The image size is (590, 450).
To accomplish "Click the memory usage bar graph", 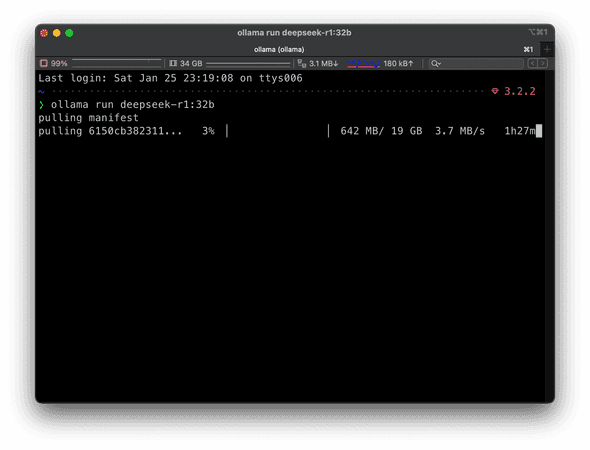I will point(248,64).
